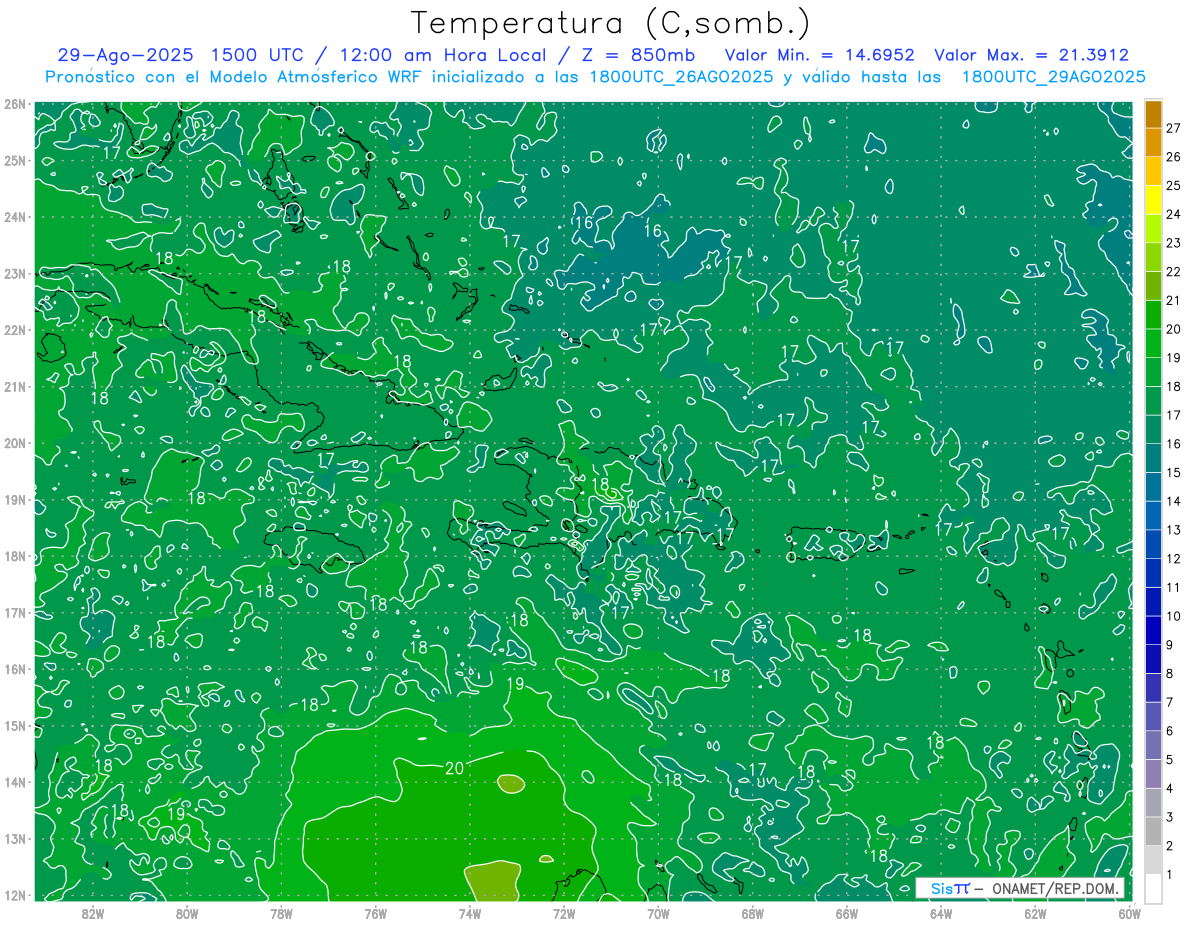Viewport: 1200px width, 927px height.
Task: Click the yellow swatch between 24 and 25
Action: (1153, 200)
